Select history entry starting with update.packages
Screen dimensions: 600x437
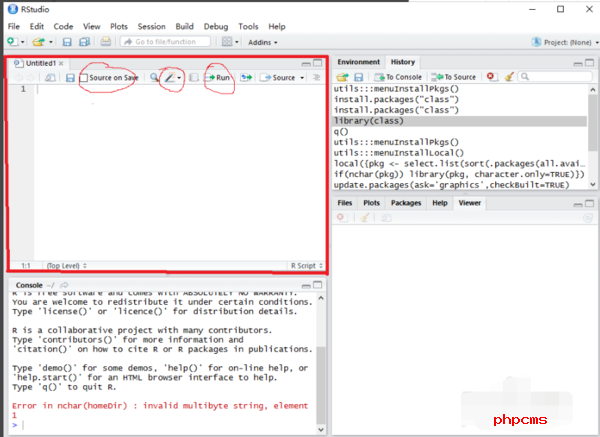click(459, 185)
